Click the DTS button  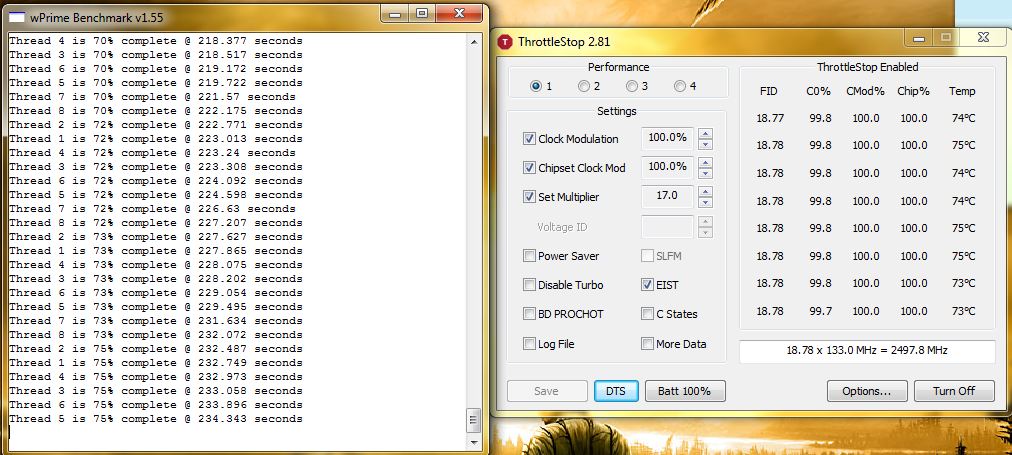tap(616, 391)
